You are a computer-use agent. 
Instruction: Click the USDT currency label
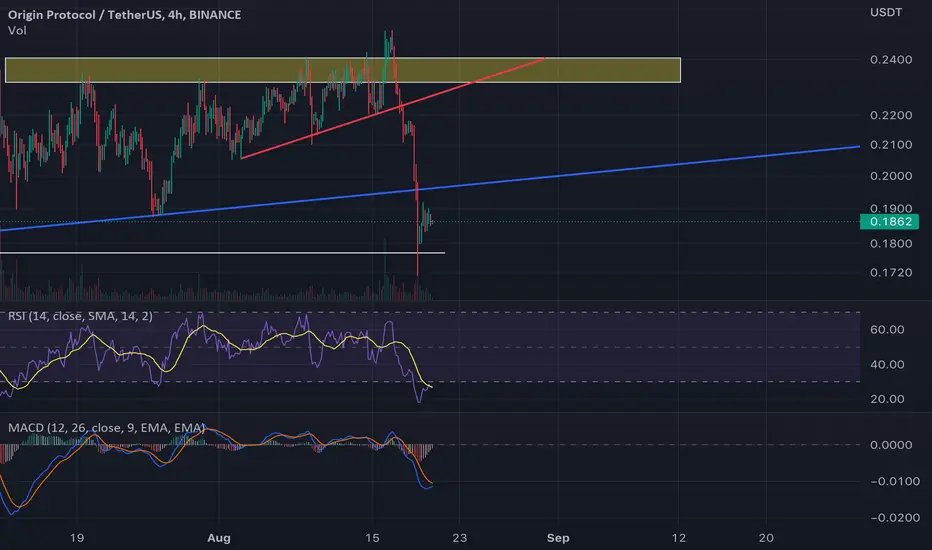click(x=886, y=12)
